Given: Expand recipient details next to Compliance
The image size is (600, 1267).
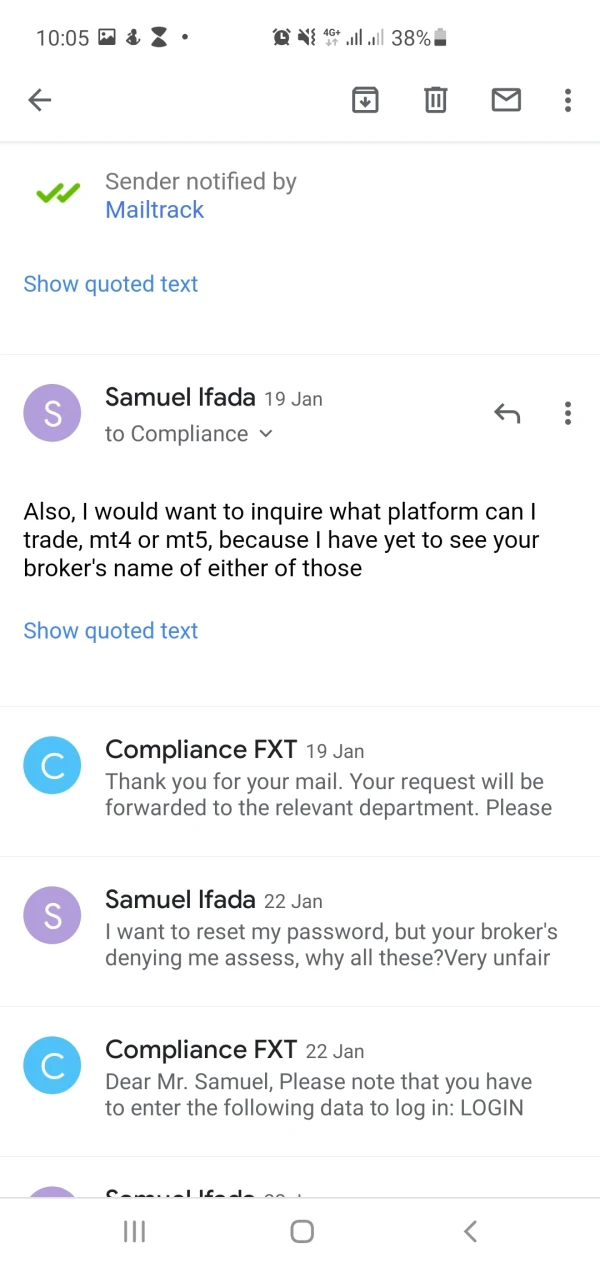Looking at the screenshot, I should [x=265, y=434].
